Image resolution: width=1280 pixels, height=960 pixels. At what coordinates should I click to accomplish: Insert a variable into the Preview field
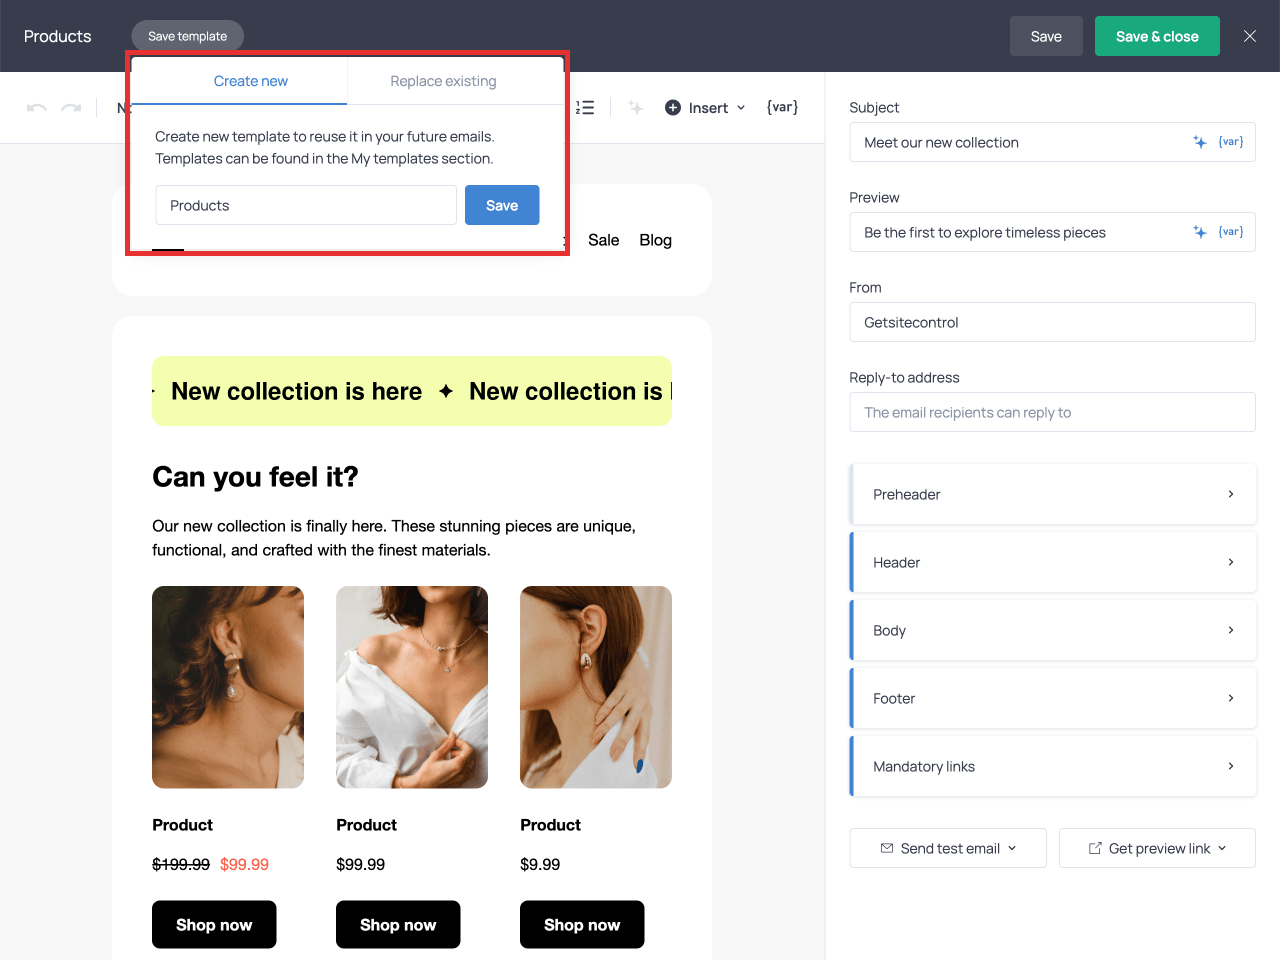pyautogui.click(x=1231, y=232)
